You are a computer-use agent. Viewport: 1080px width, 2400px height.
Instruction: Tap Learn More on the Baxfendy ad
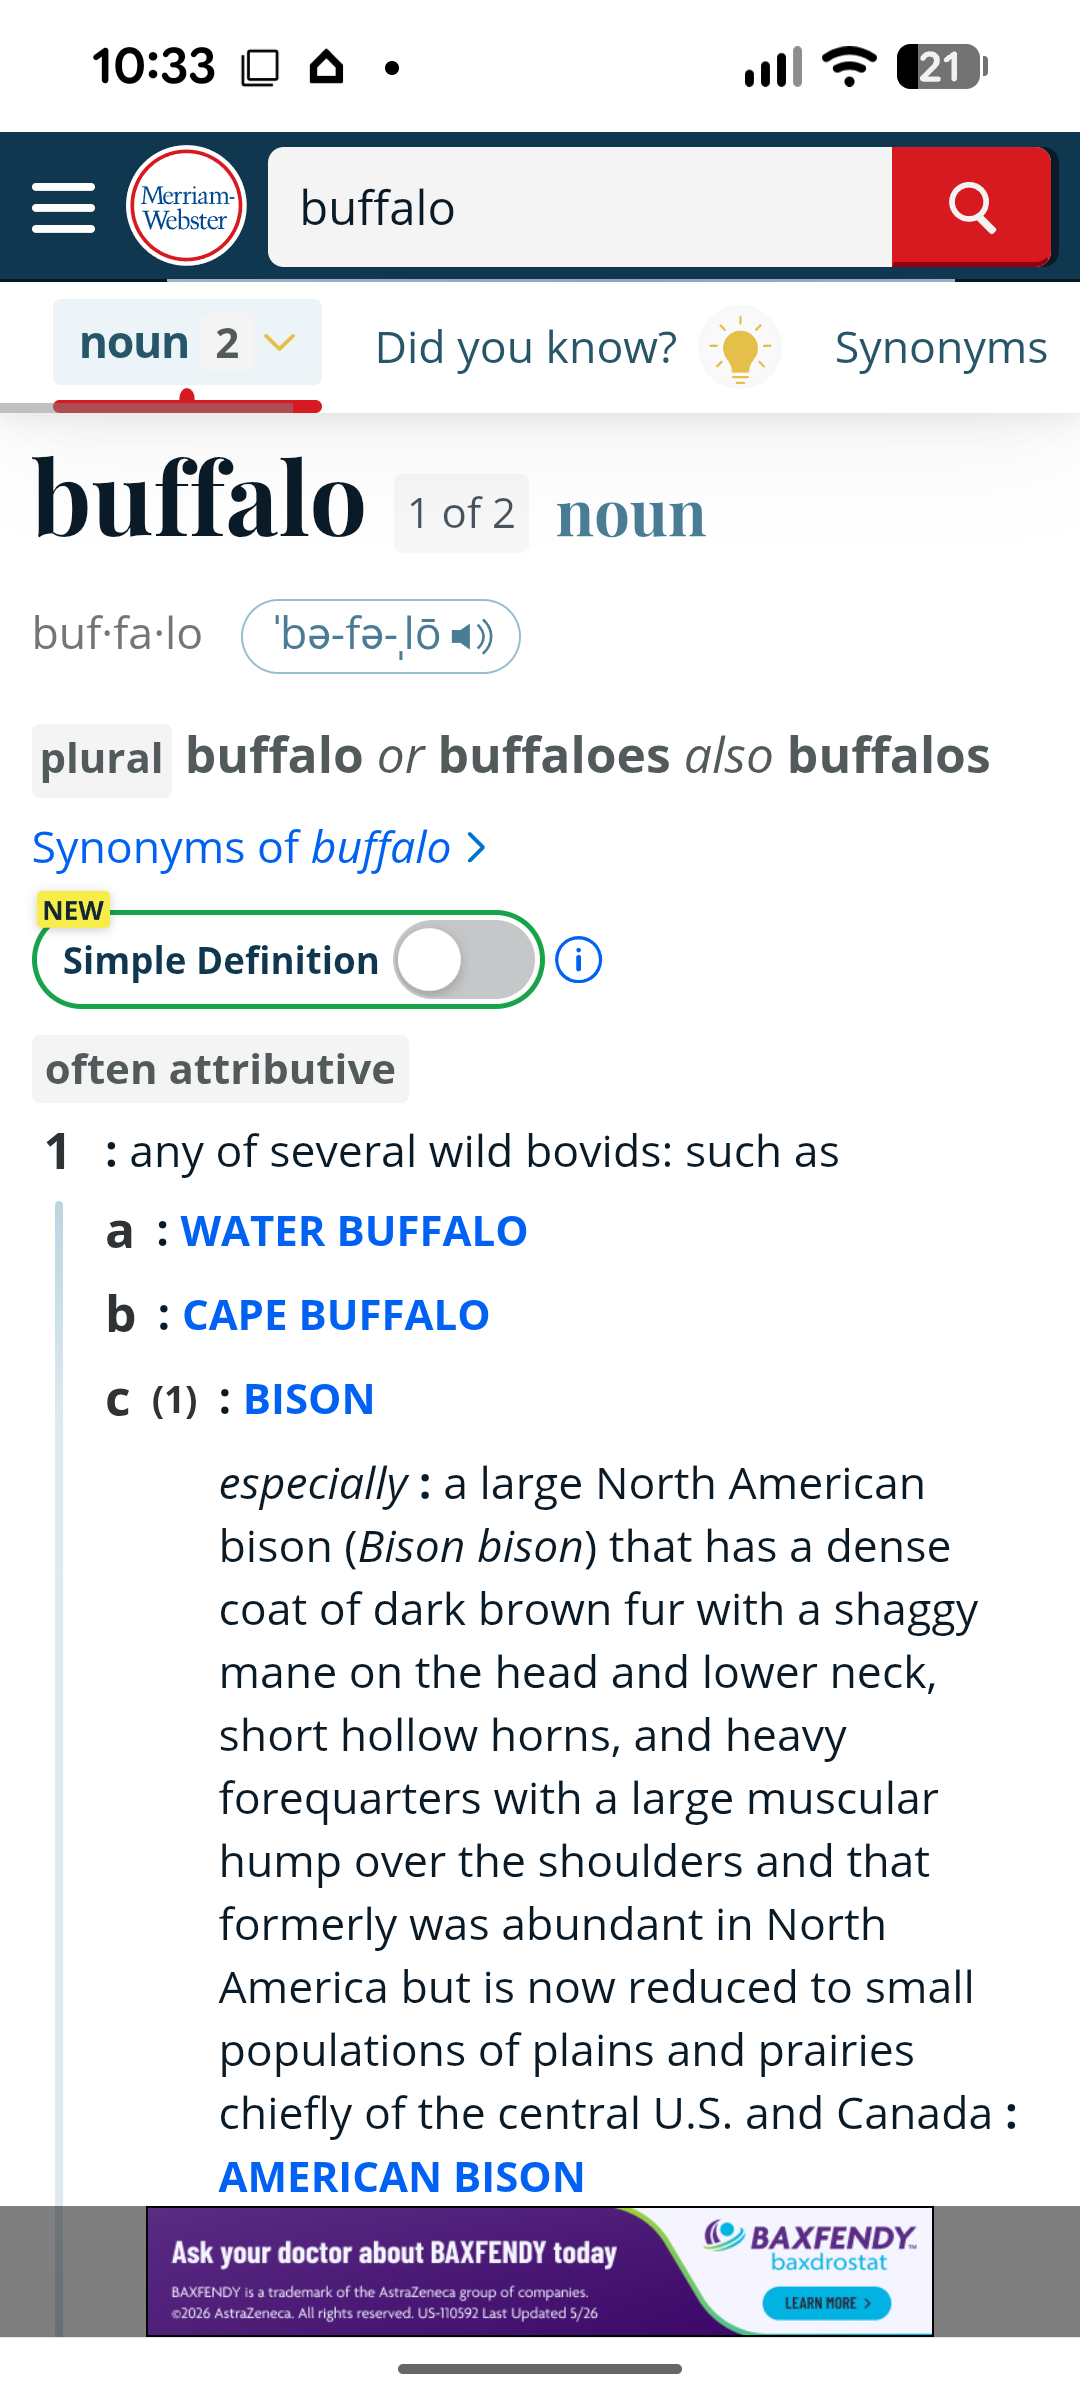point(827,2303)
